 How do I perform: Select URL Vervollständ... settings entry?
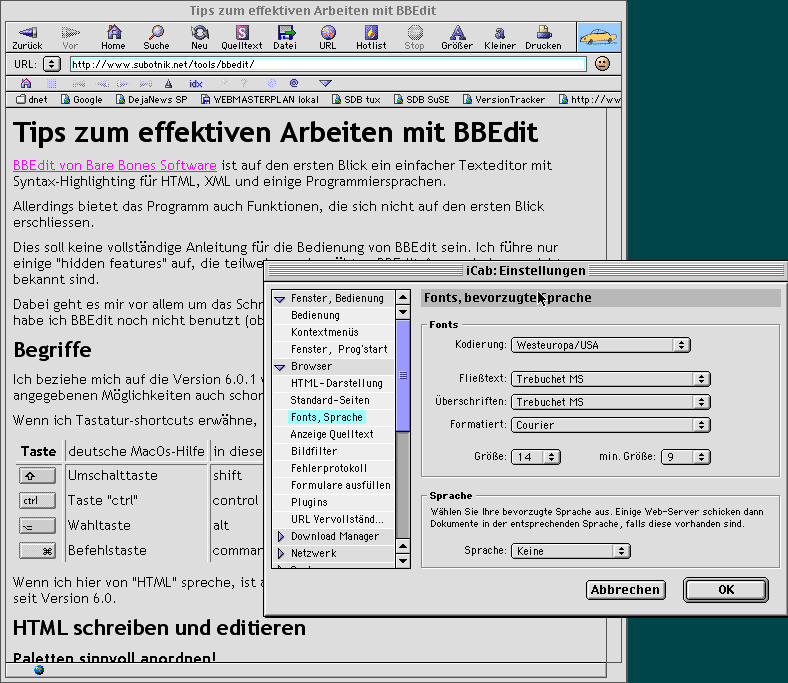(x=337, y=520)
